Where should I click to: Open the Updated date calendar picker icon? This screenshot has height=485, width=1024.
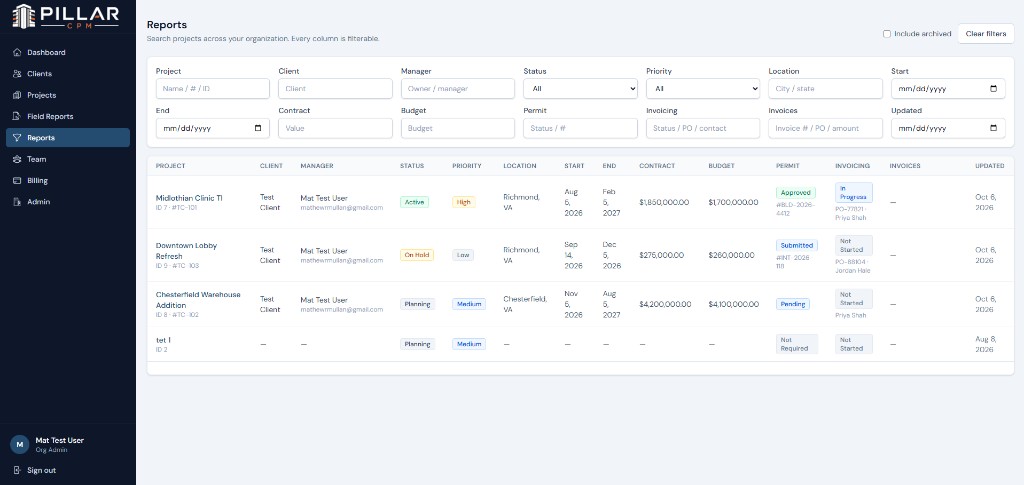[994, 128]
